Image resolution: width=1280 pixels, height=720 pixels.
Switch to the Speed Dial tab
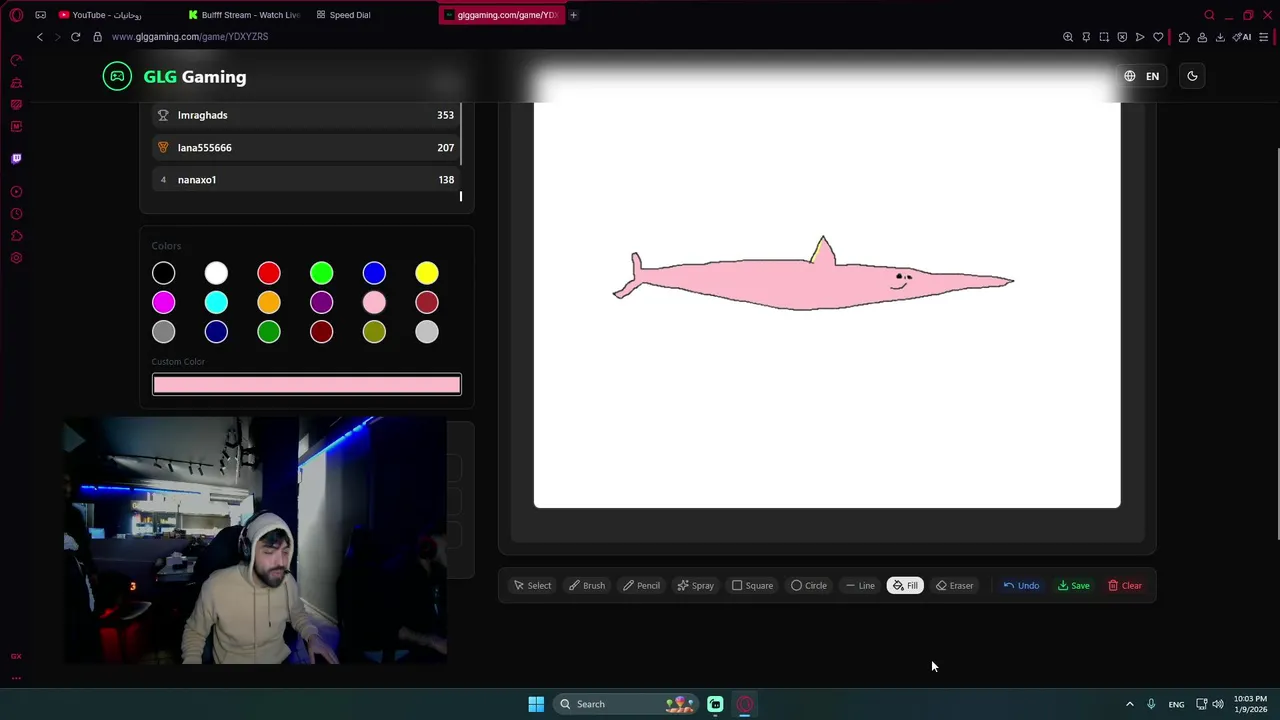click(372, 15)
